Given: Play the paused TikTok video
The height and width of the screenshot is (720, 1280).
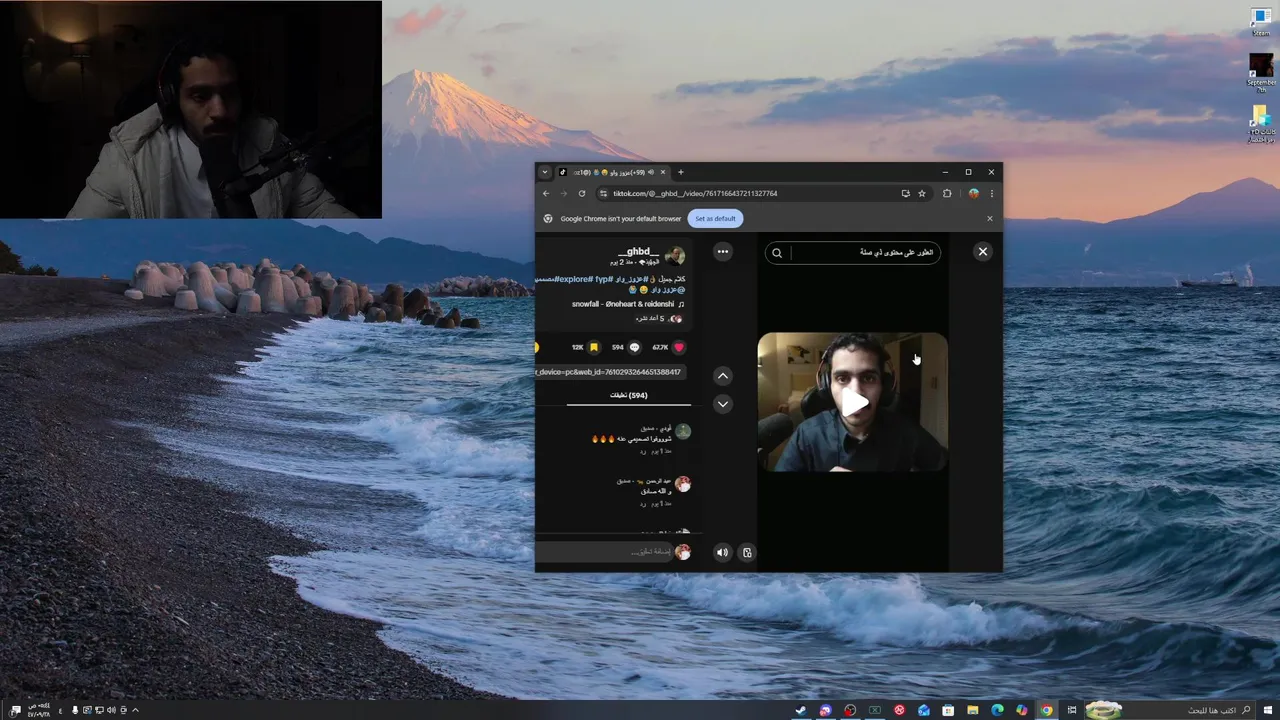Looking at the screenshot, I should click(x=853, y=402).
